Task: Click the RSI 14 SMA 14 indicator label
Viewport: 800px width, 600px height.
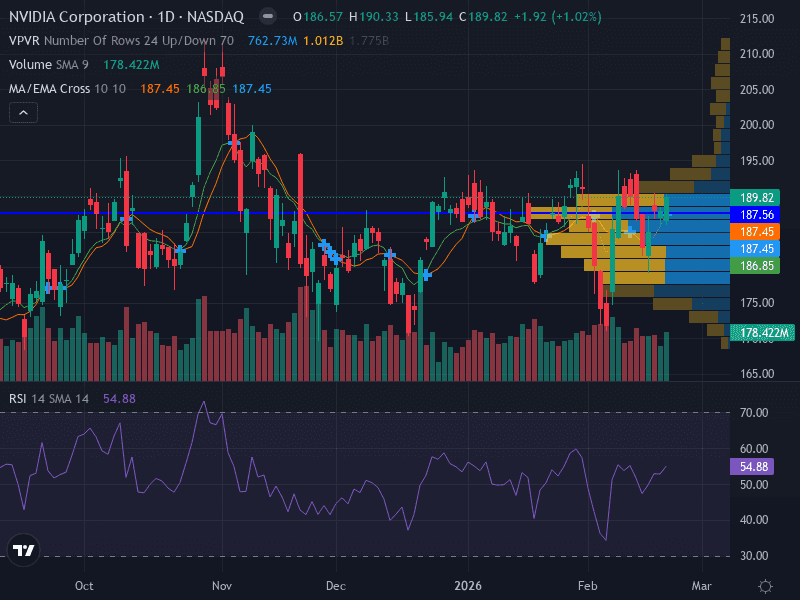Action: click(48, 398)
